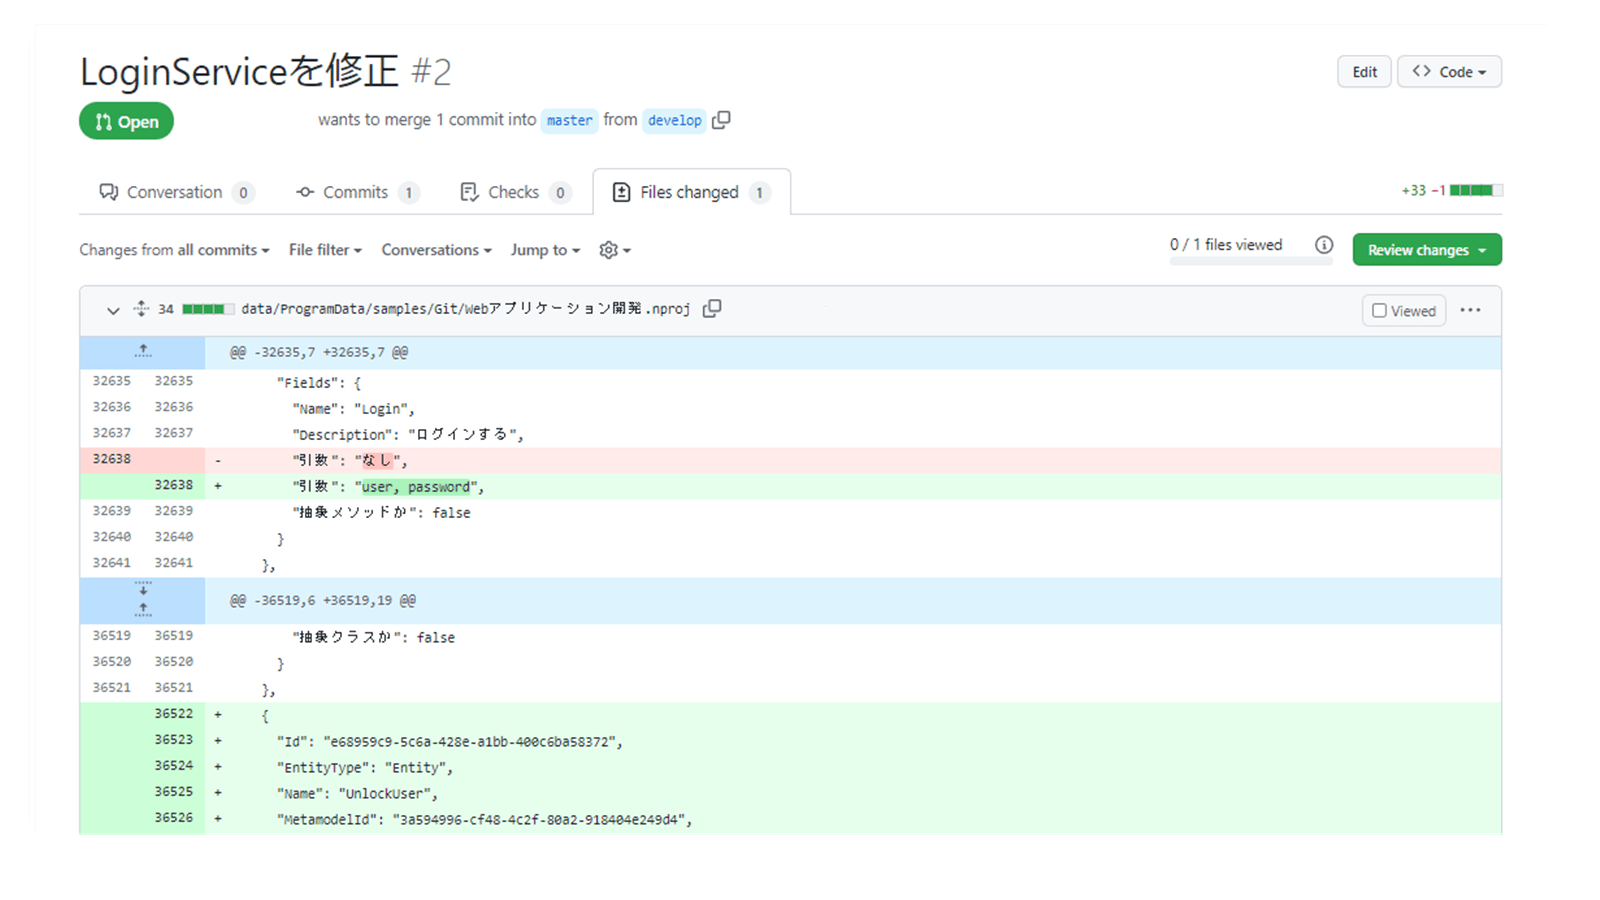
Task: Open the File filter dropdown
Action: click(x=325, y=250)
